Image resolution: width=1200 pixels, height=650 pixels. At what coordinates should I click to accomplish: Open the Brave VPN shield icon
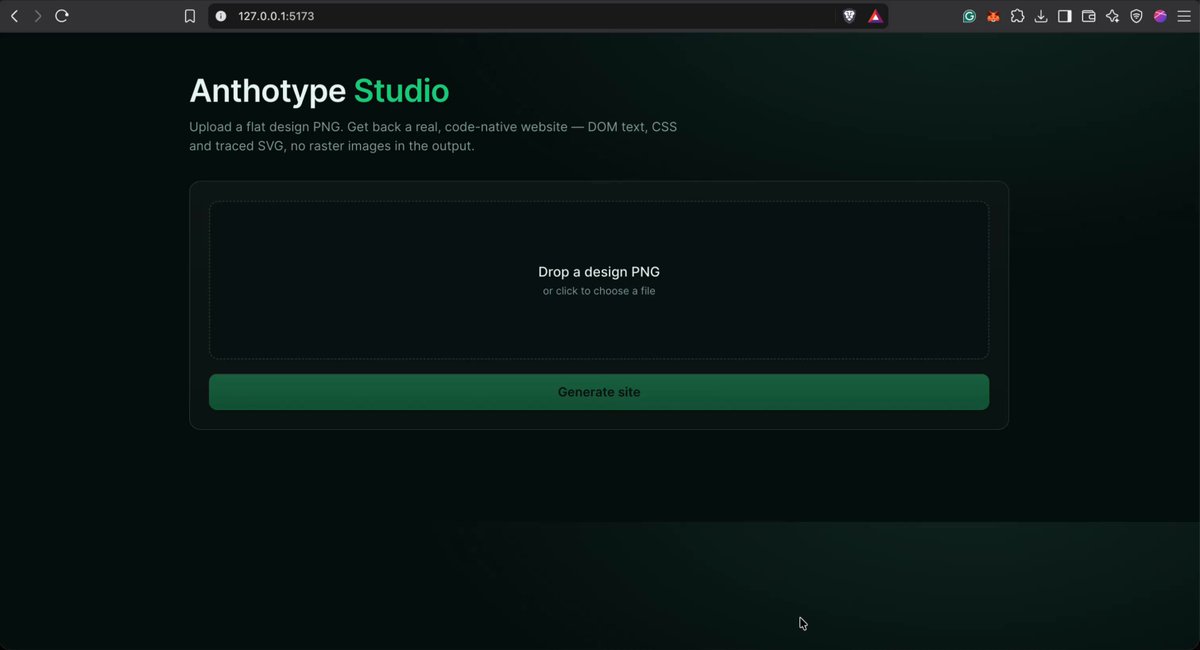[x=1137, y=16]
